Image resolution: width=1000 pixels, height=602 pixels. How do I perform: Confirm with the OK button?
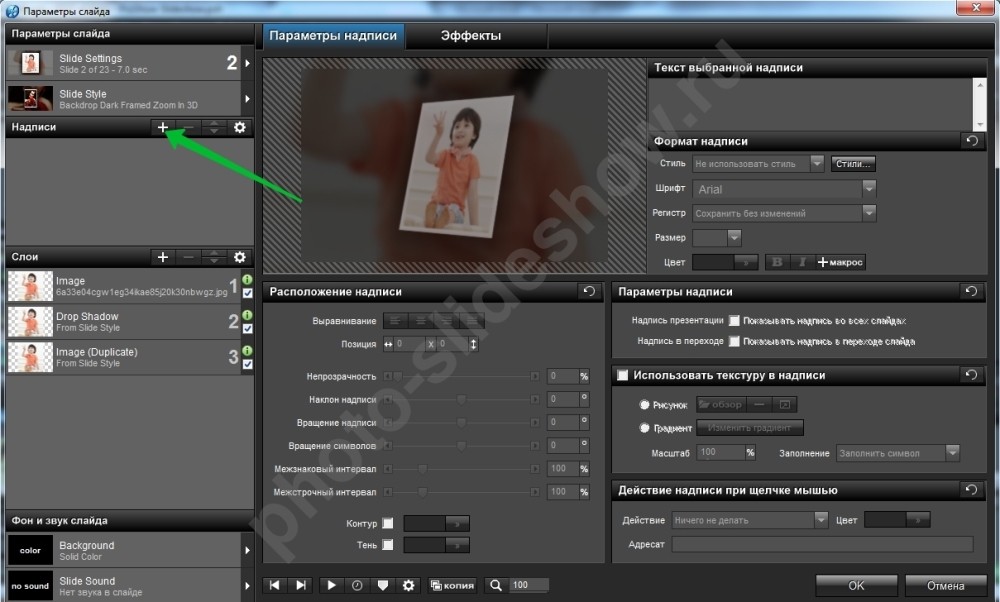[x=857, y=585]
